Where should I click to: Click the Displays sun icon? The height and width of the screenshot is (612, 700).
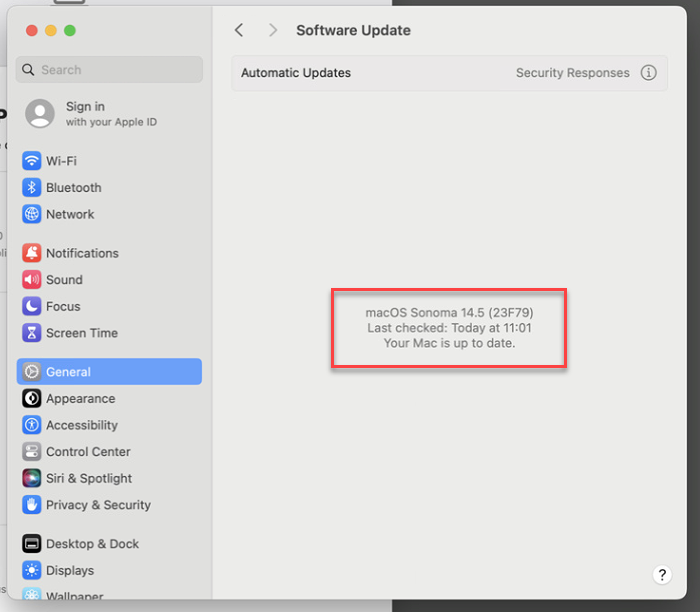(32, 570)
